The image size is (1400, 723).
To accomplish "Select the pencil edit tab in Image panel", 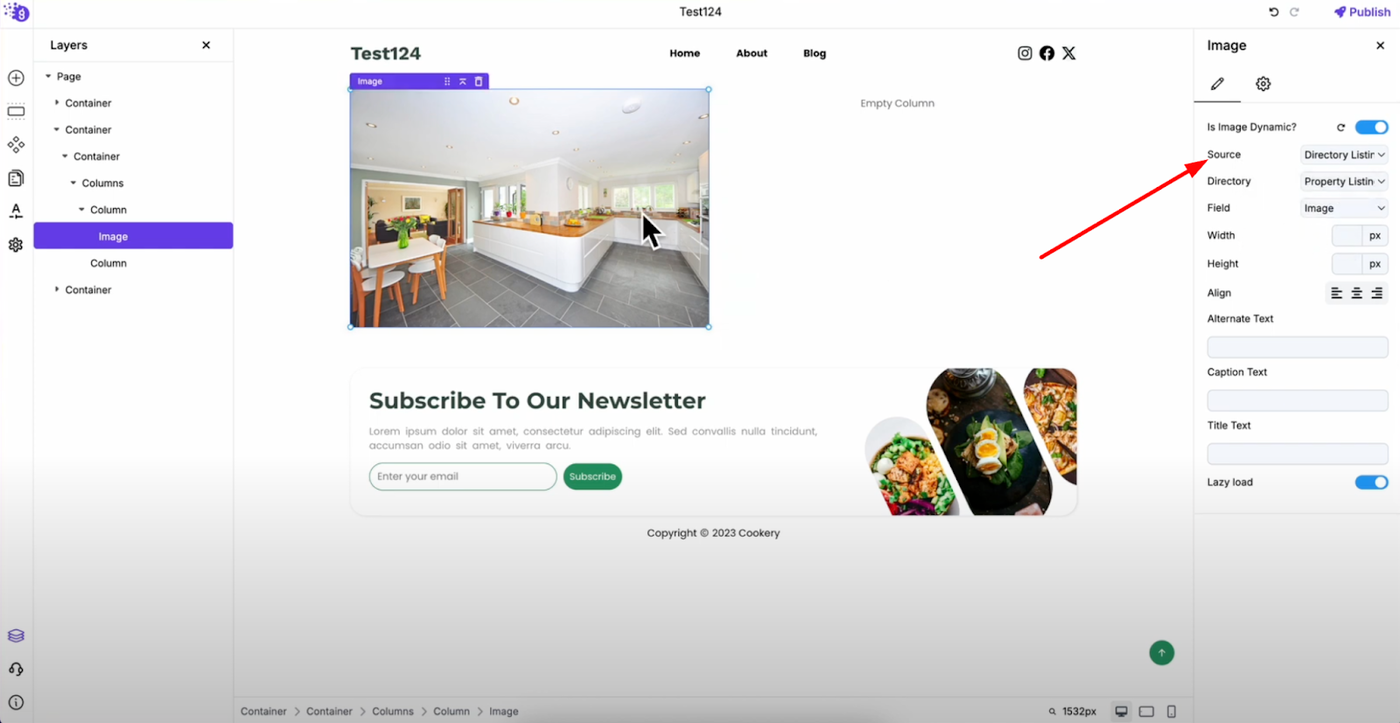I will pos(1217,84).
